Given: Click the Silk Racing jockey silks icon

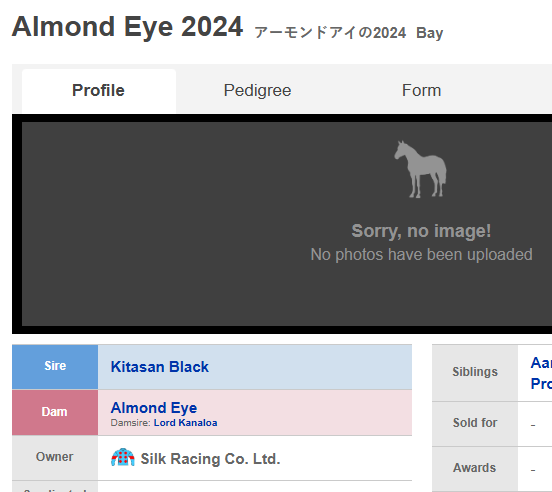Looking at the screenshot, I should pyautogui.click(x=123, y=457).
